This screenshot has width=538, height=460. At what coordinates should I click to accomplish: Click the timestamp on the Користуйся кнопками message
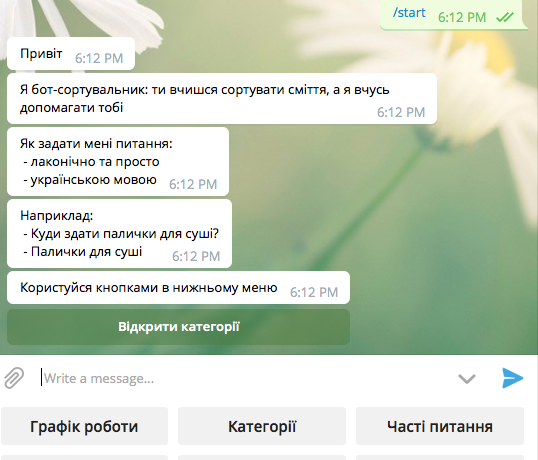click(314, 292)
